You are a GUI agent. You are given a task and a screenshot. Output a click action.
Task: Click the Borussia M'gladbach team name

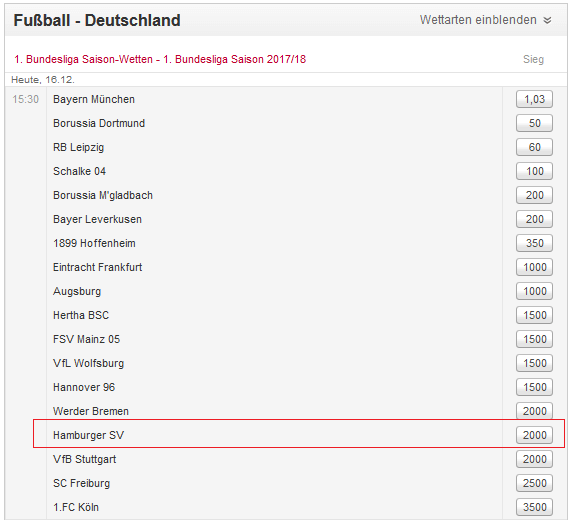(103, 195)
